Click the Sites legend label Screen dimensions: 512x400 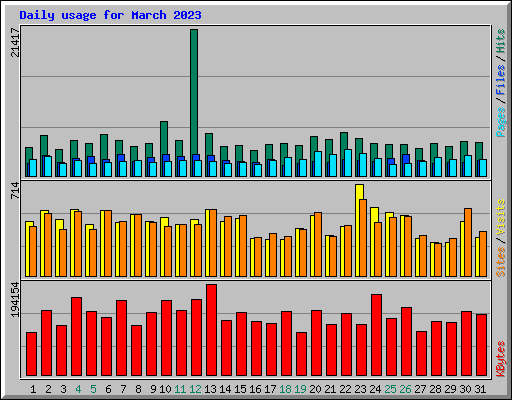pyautogui.click(x=501, y=262)
